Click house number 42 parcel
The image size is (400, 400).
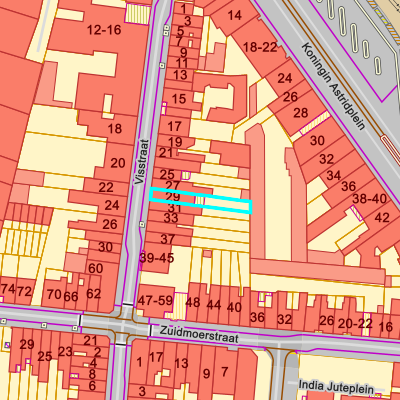click(x=382, y=218)
